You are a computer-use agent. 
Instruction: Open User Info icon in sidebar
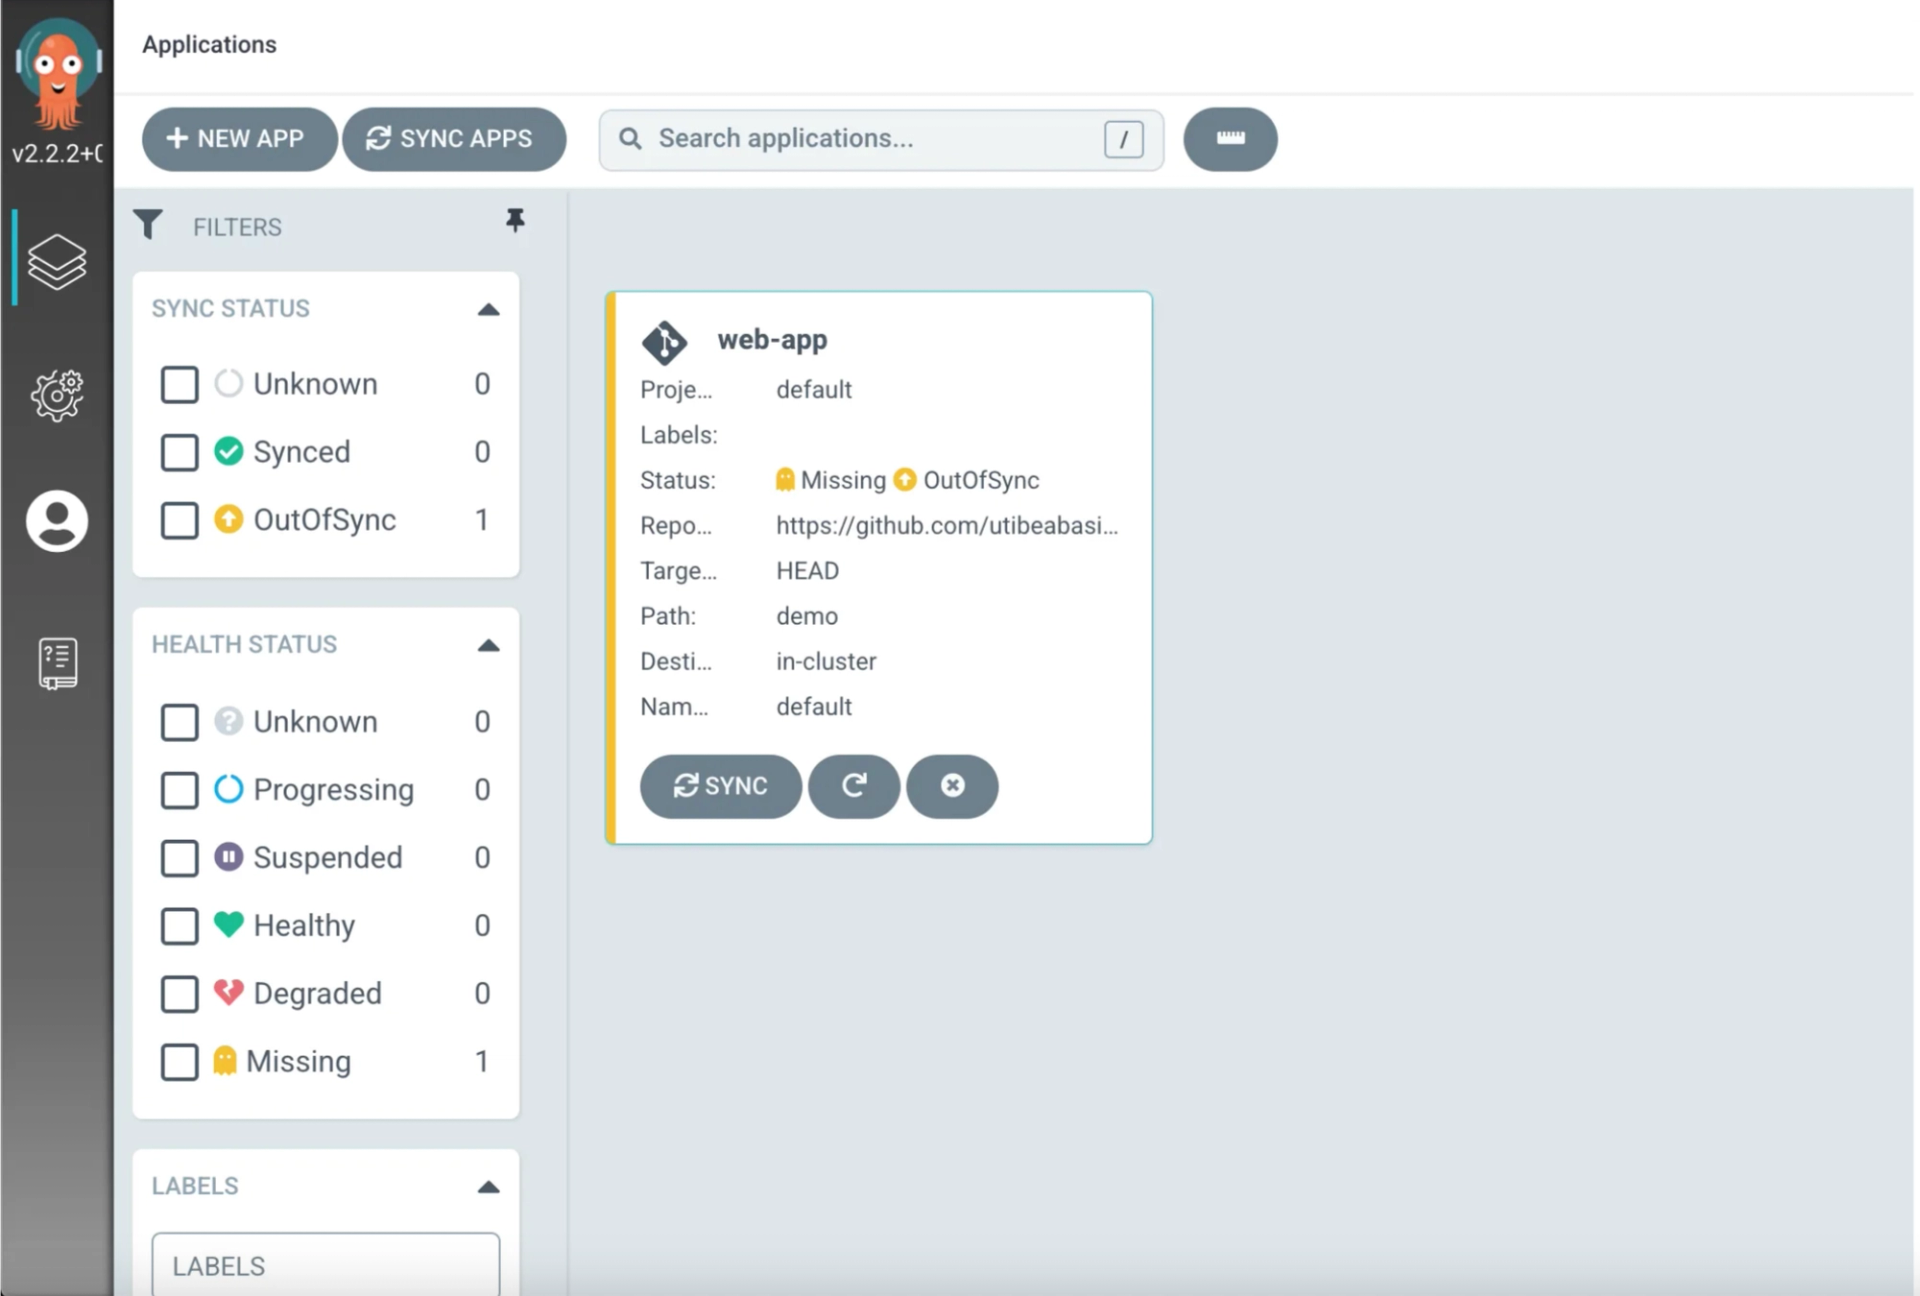click(x=57, y=521)
